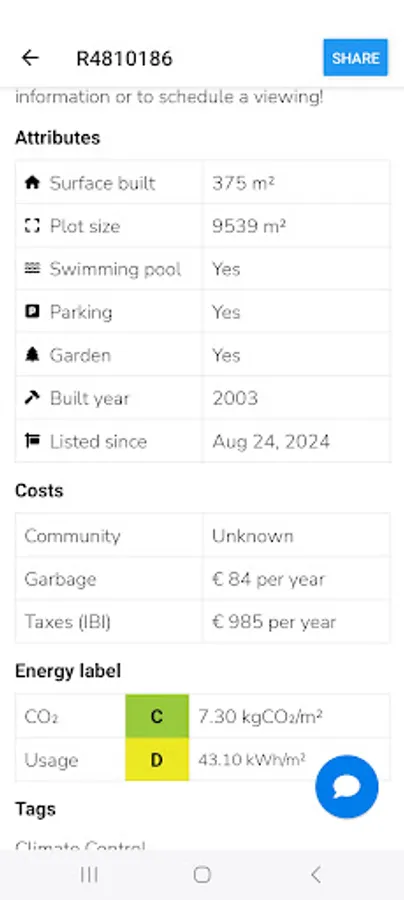Viewport: 404px width, 900px height.
Task: Click the house icon beside Surface built
Action: tap(32, 183)
